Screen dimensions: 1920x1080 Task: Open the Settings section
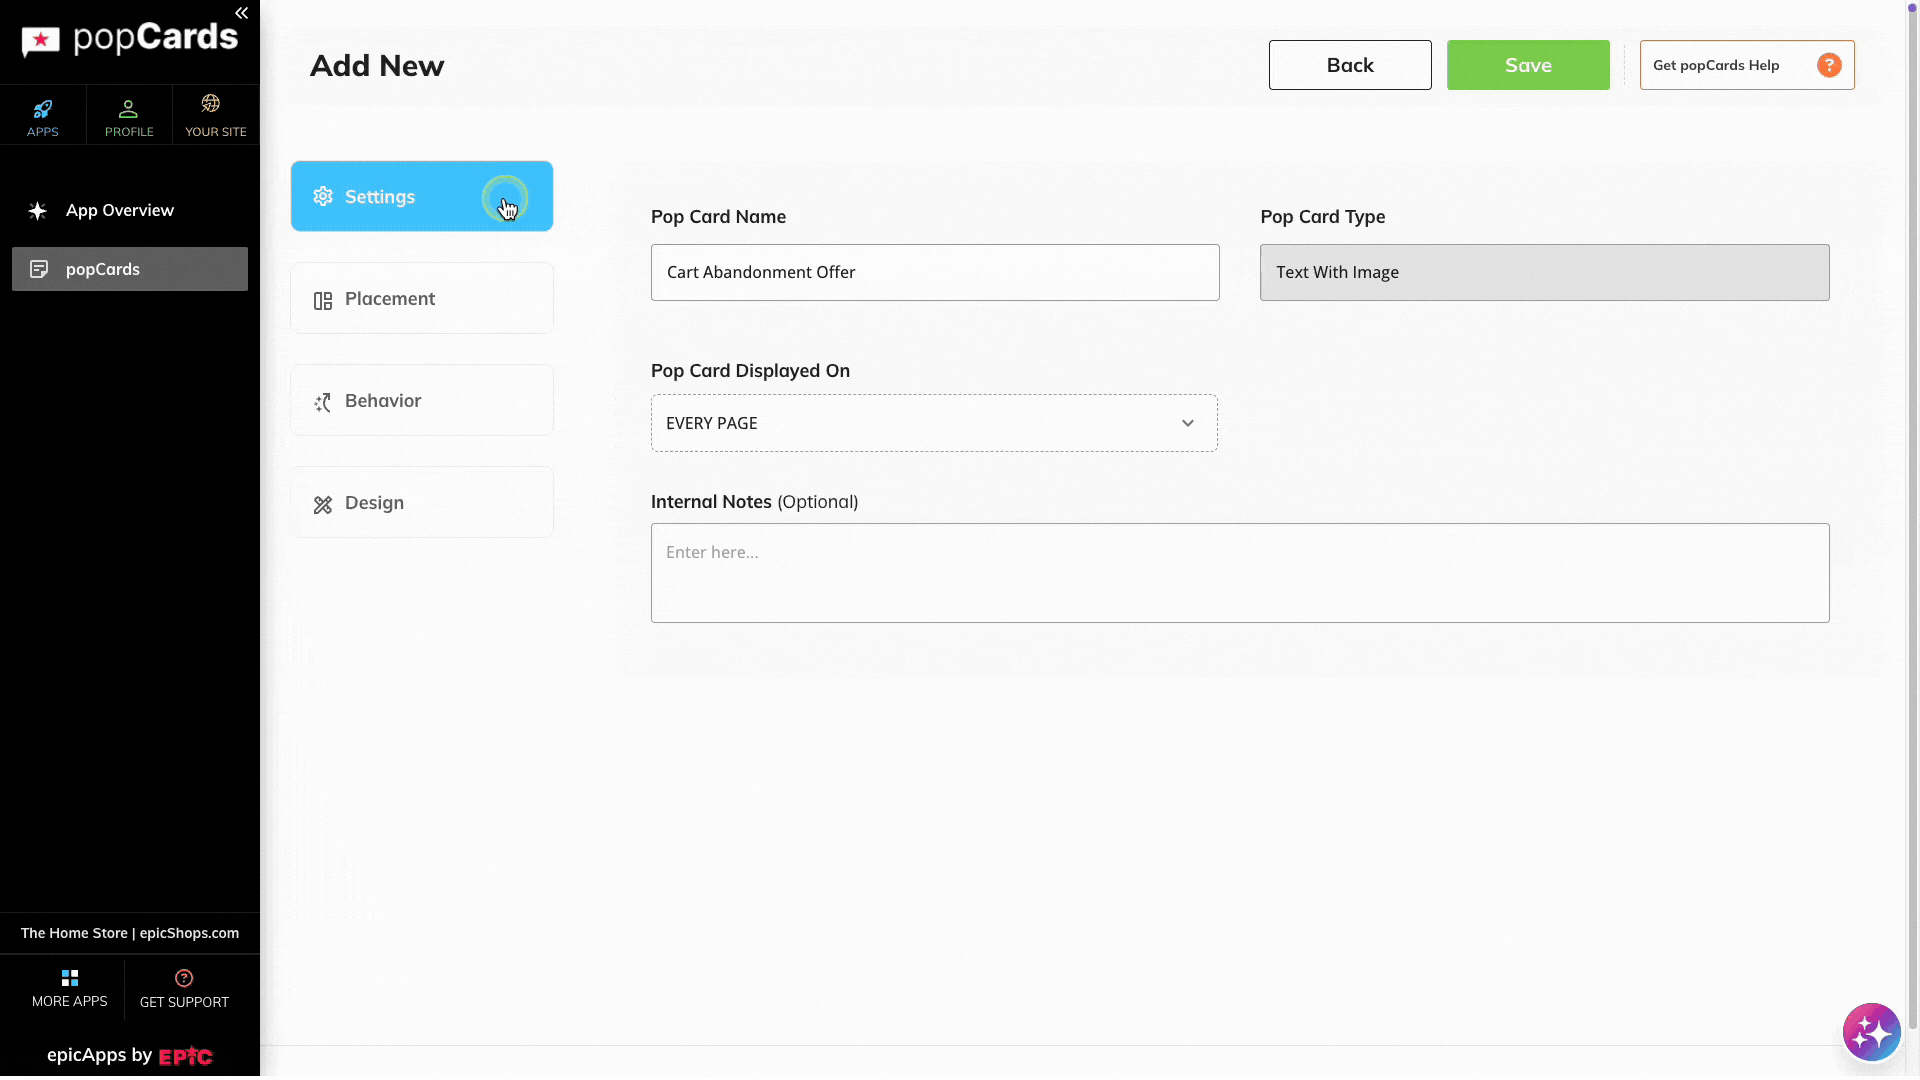(422, 196)
